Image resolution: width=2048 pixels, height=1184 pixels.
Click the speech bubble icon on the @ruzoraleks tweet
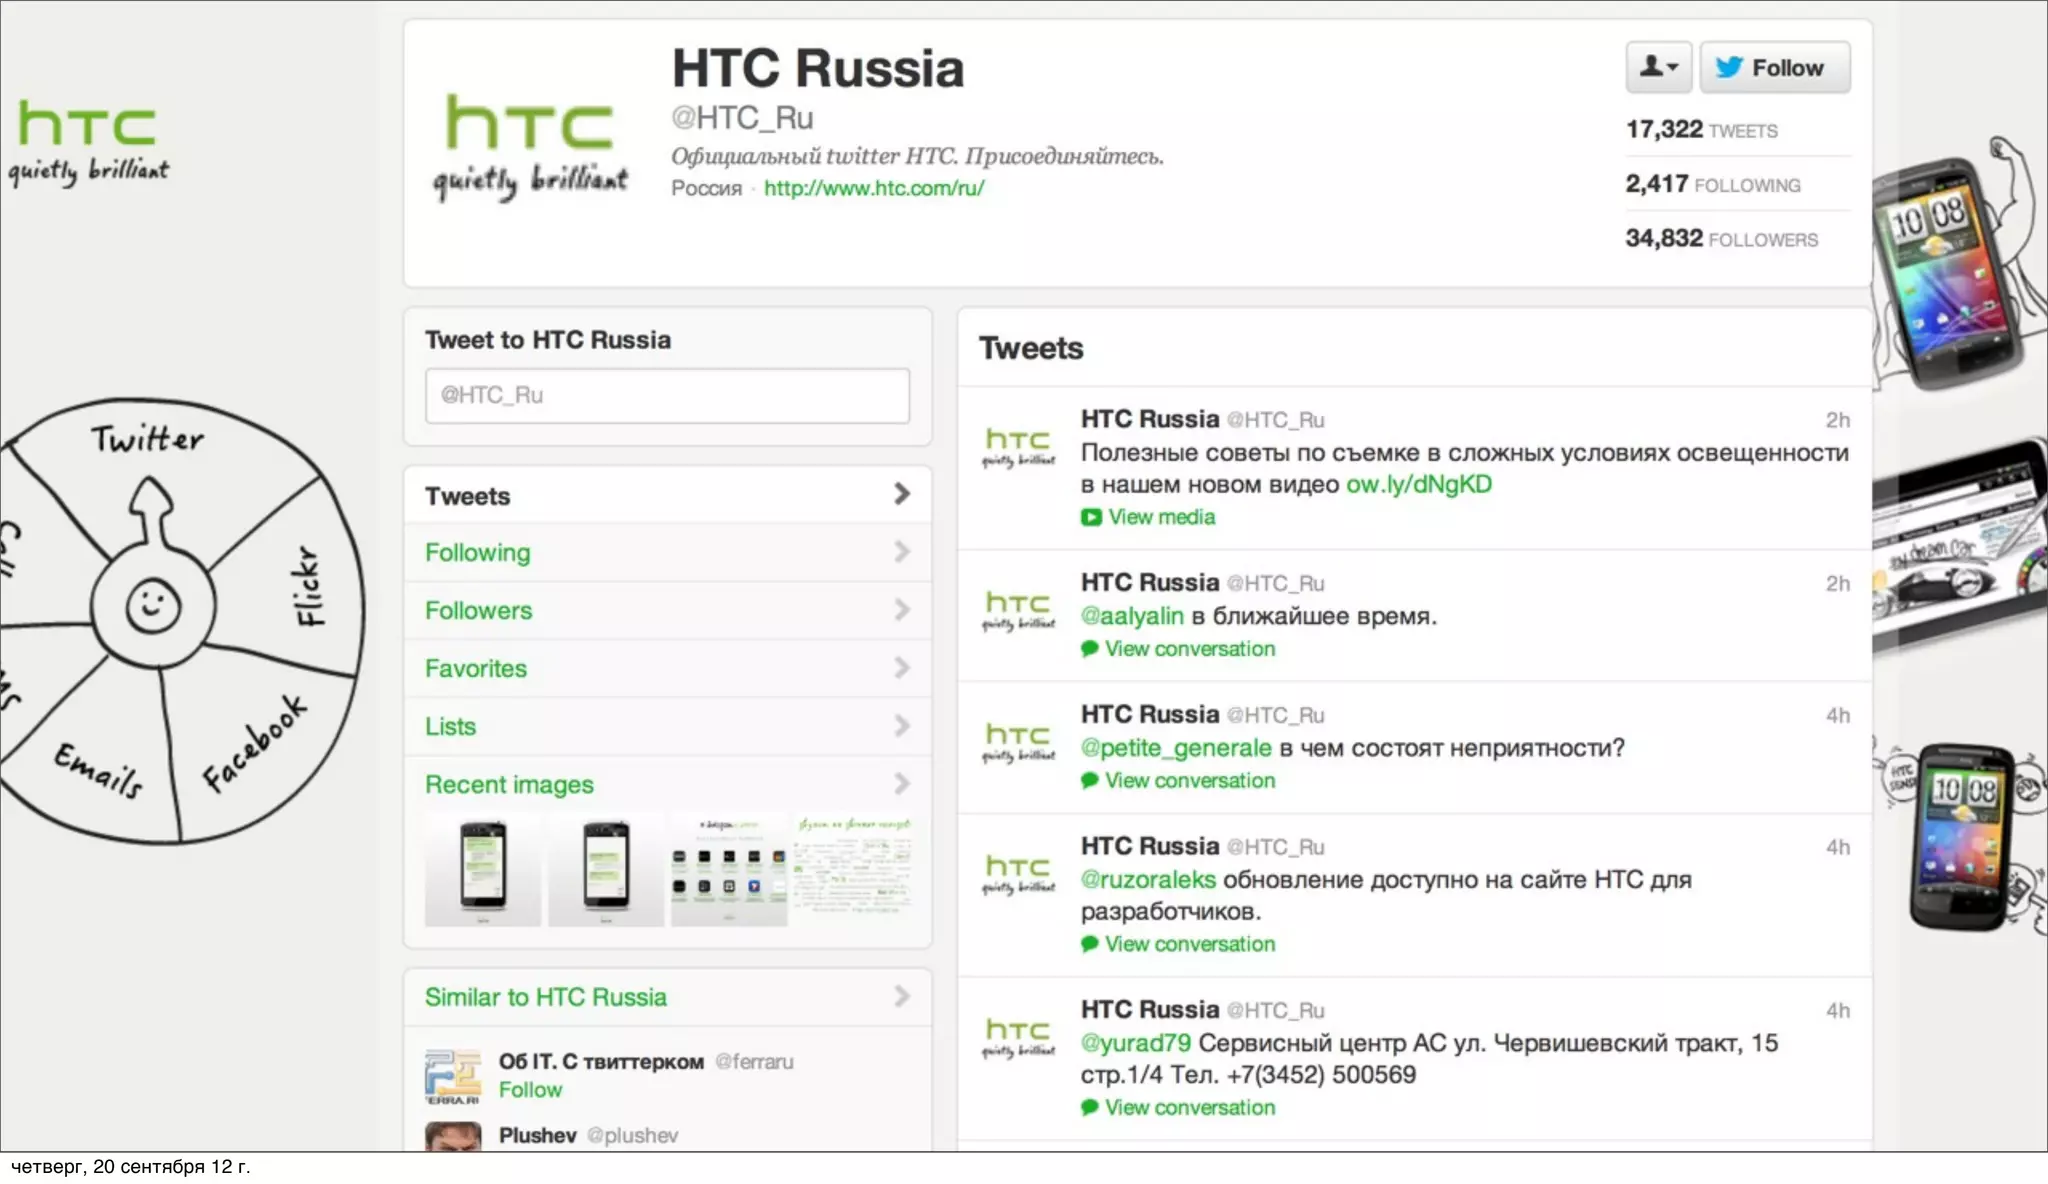point(1090,944)
